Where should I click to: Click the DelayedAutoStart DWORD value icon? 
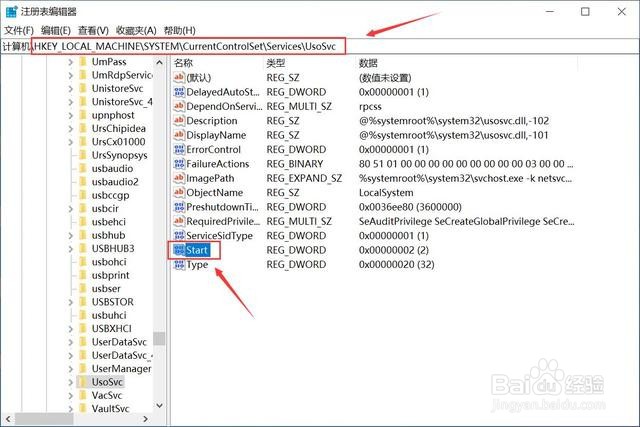click(x=179, y=92)
